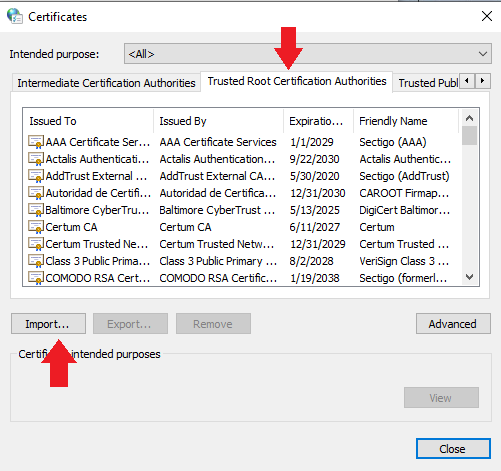Viewport: 501px width, 471px height.
Task: Click the Baltimore CyberTrust certificate icon
Action: click(36, 210)
